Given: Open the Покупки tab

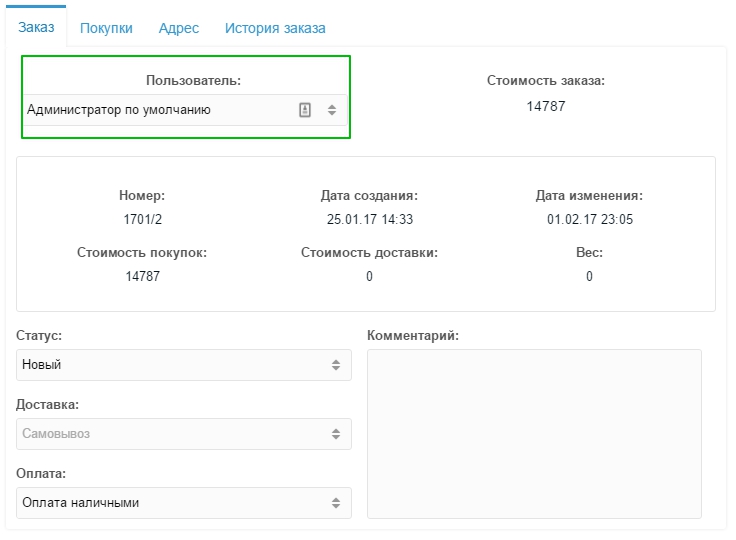Looking at the screenshot, I should [x=106, y=28].
